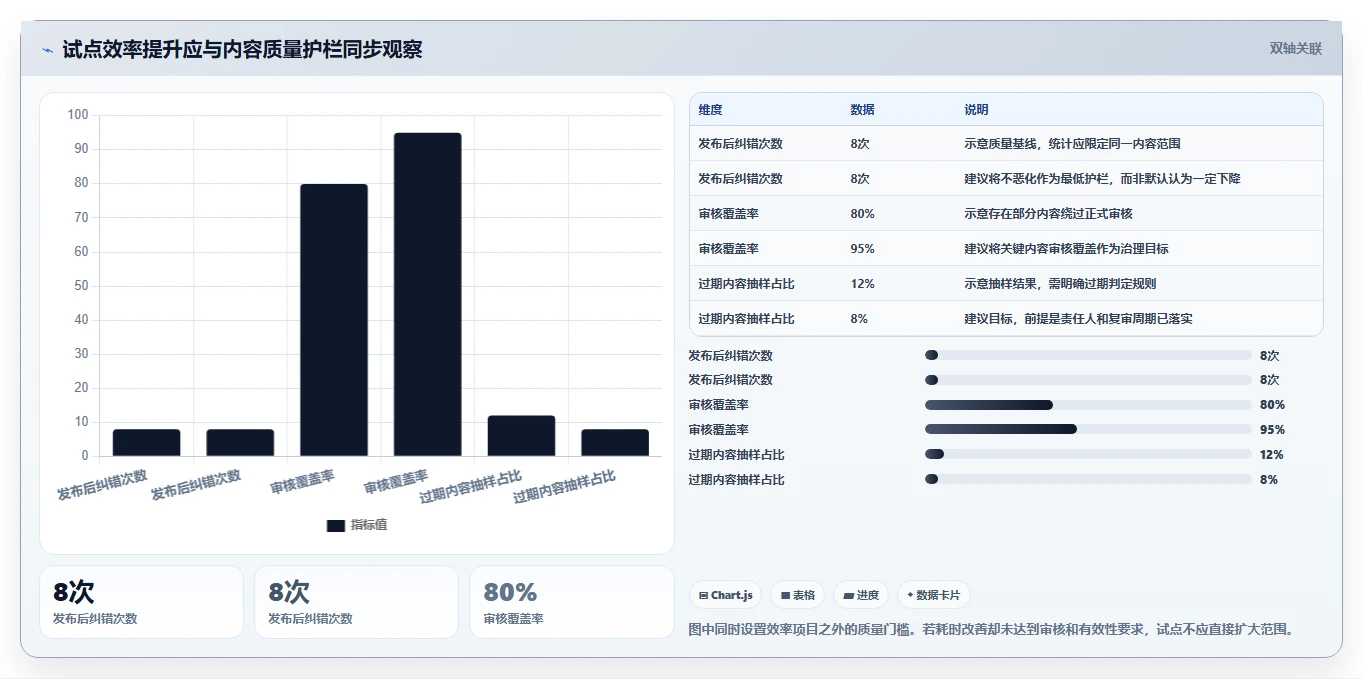Click the 说明 table column header

(x=976, y=110)
